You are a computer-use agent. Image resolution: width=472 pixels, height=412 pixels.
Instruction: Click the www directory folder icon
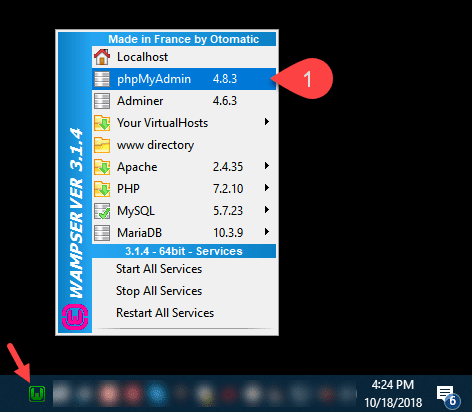[102, 145]
